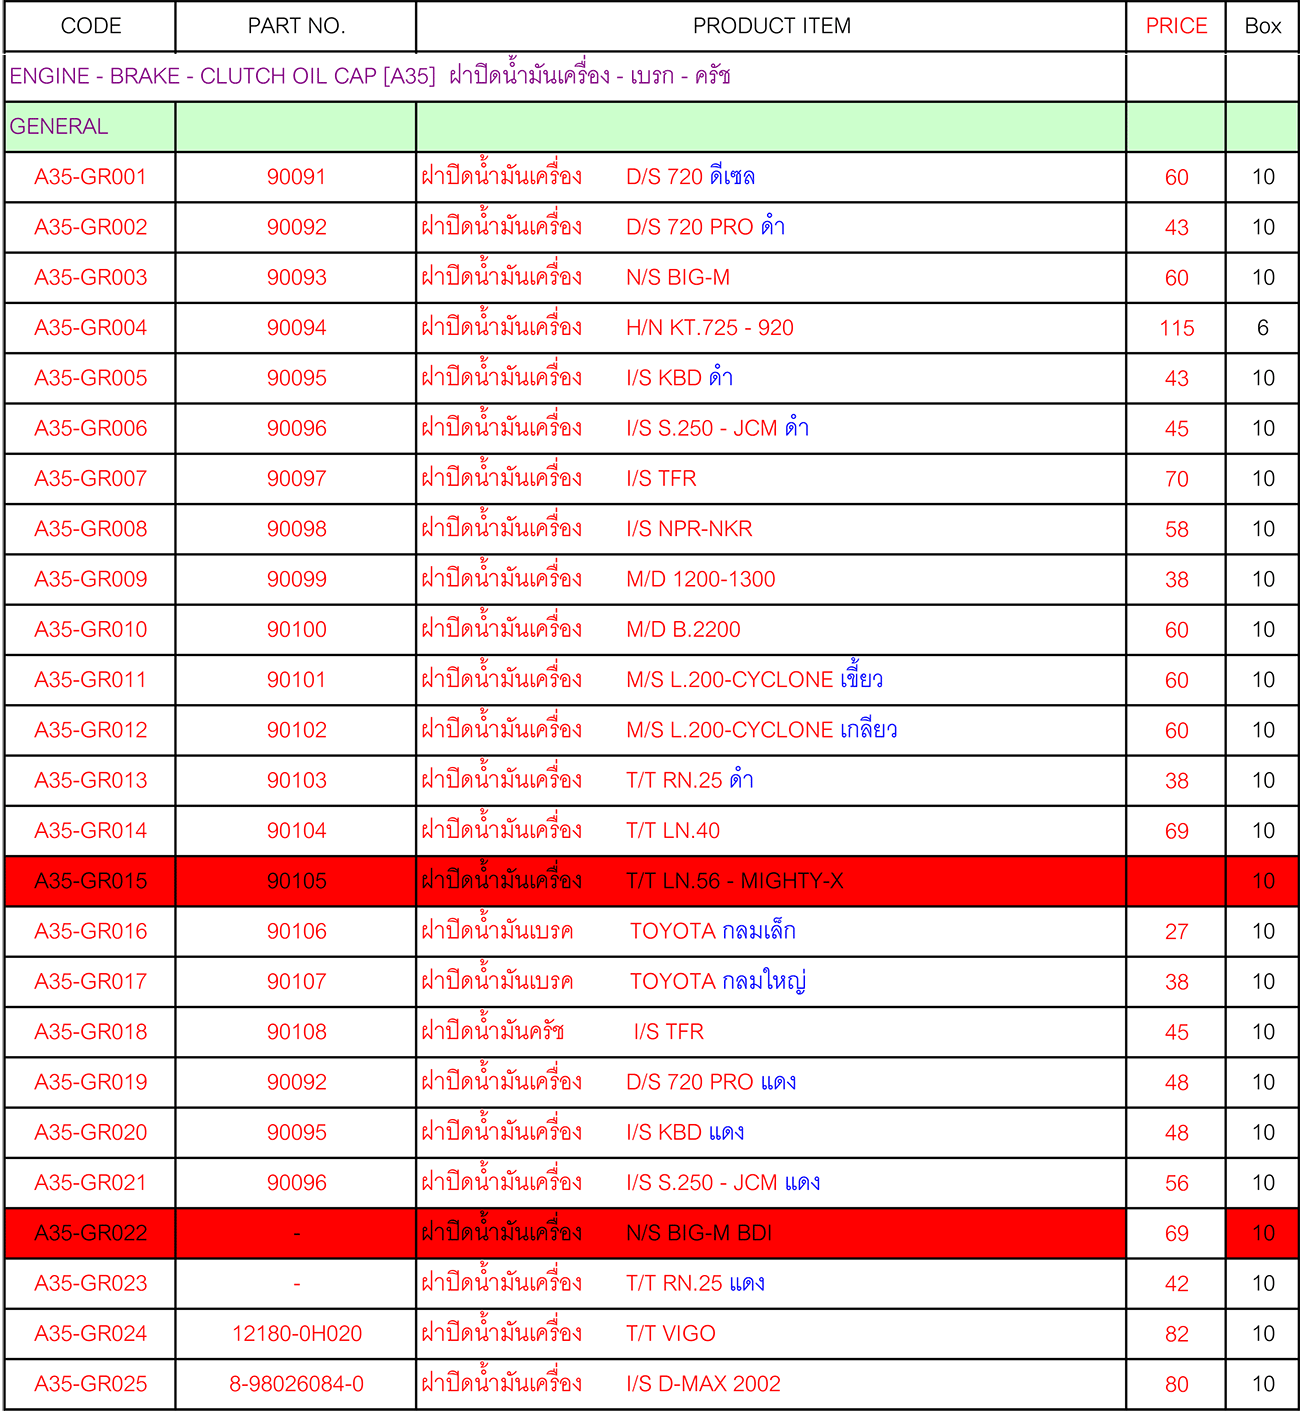Select code cell A35-GR002
The height and width of the screenshot is (1414, 1300).
[91, 227]
